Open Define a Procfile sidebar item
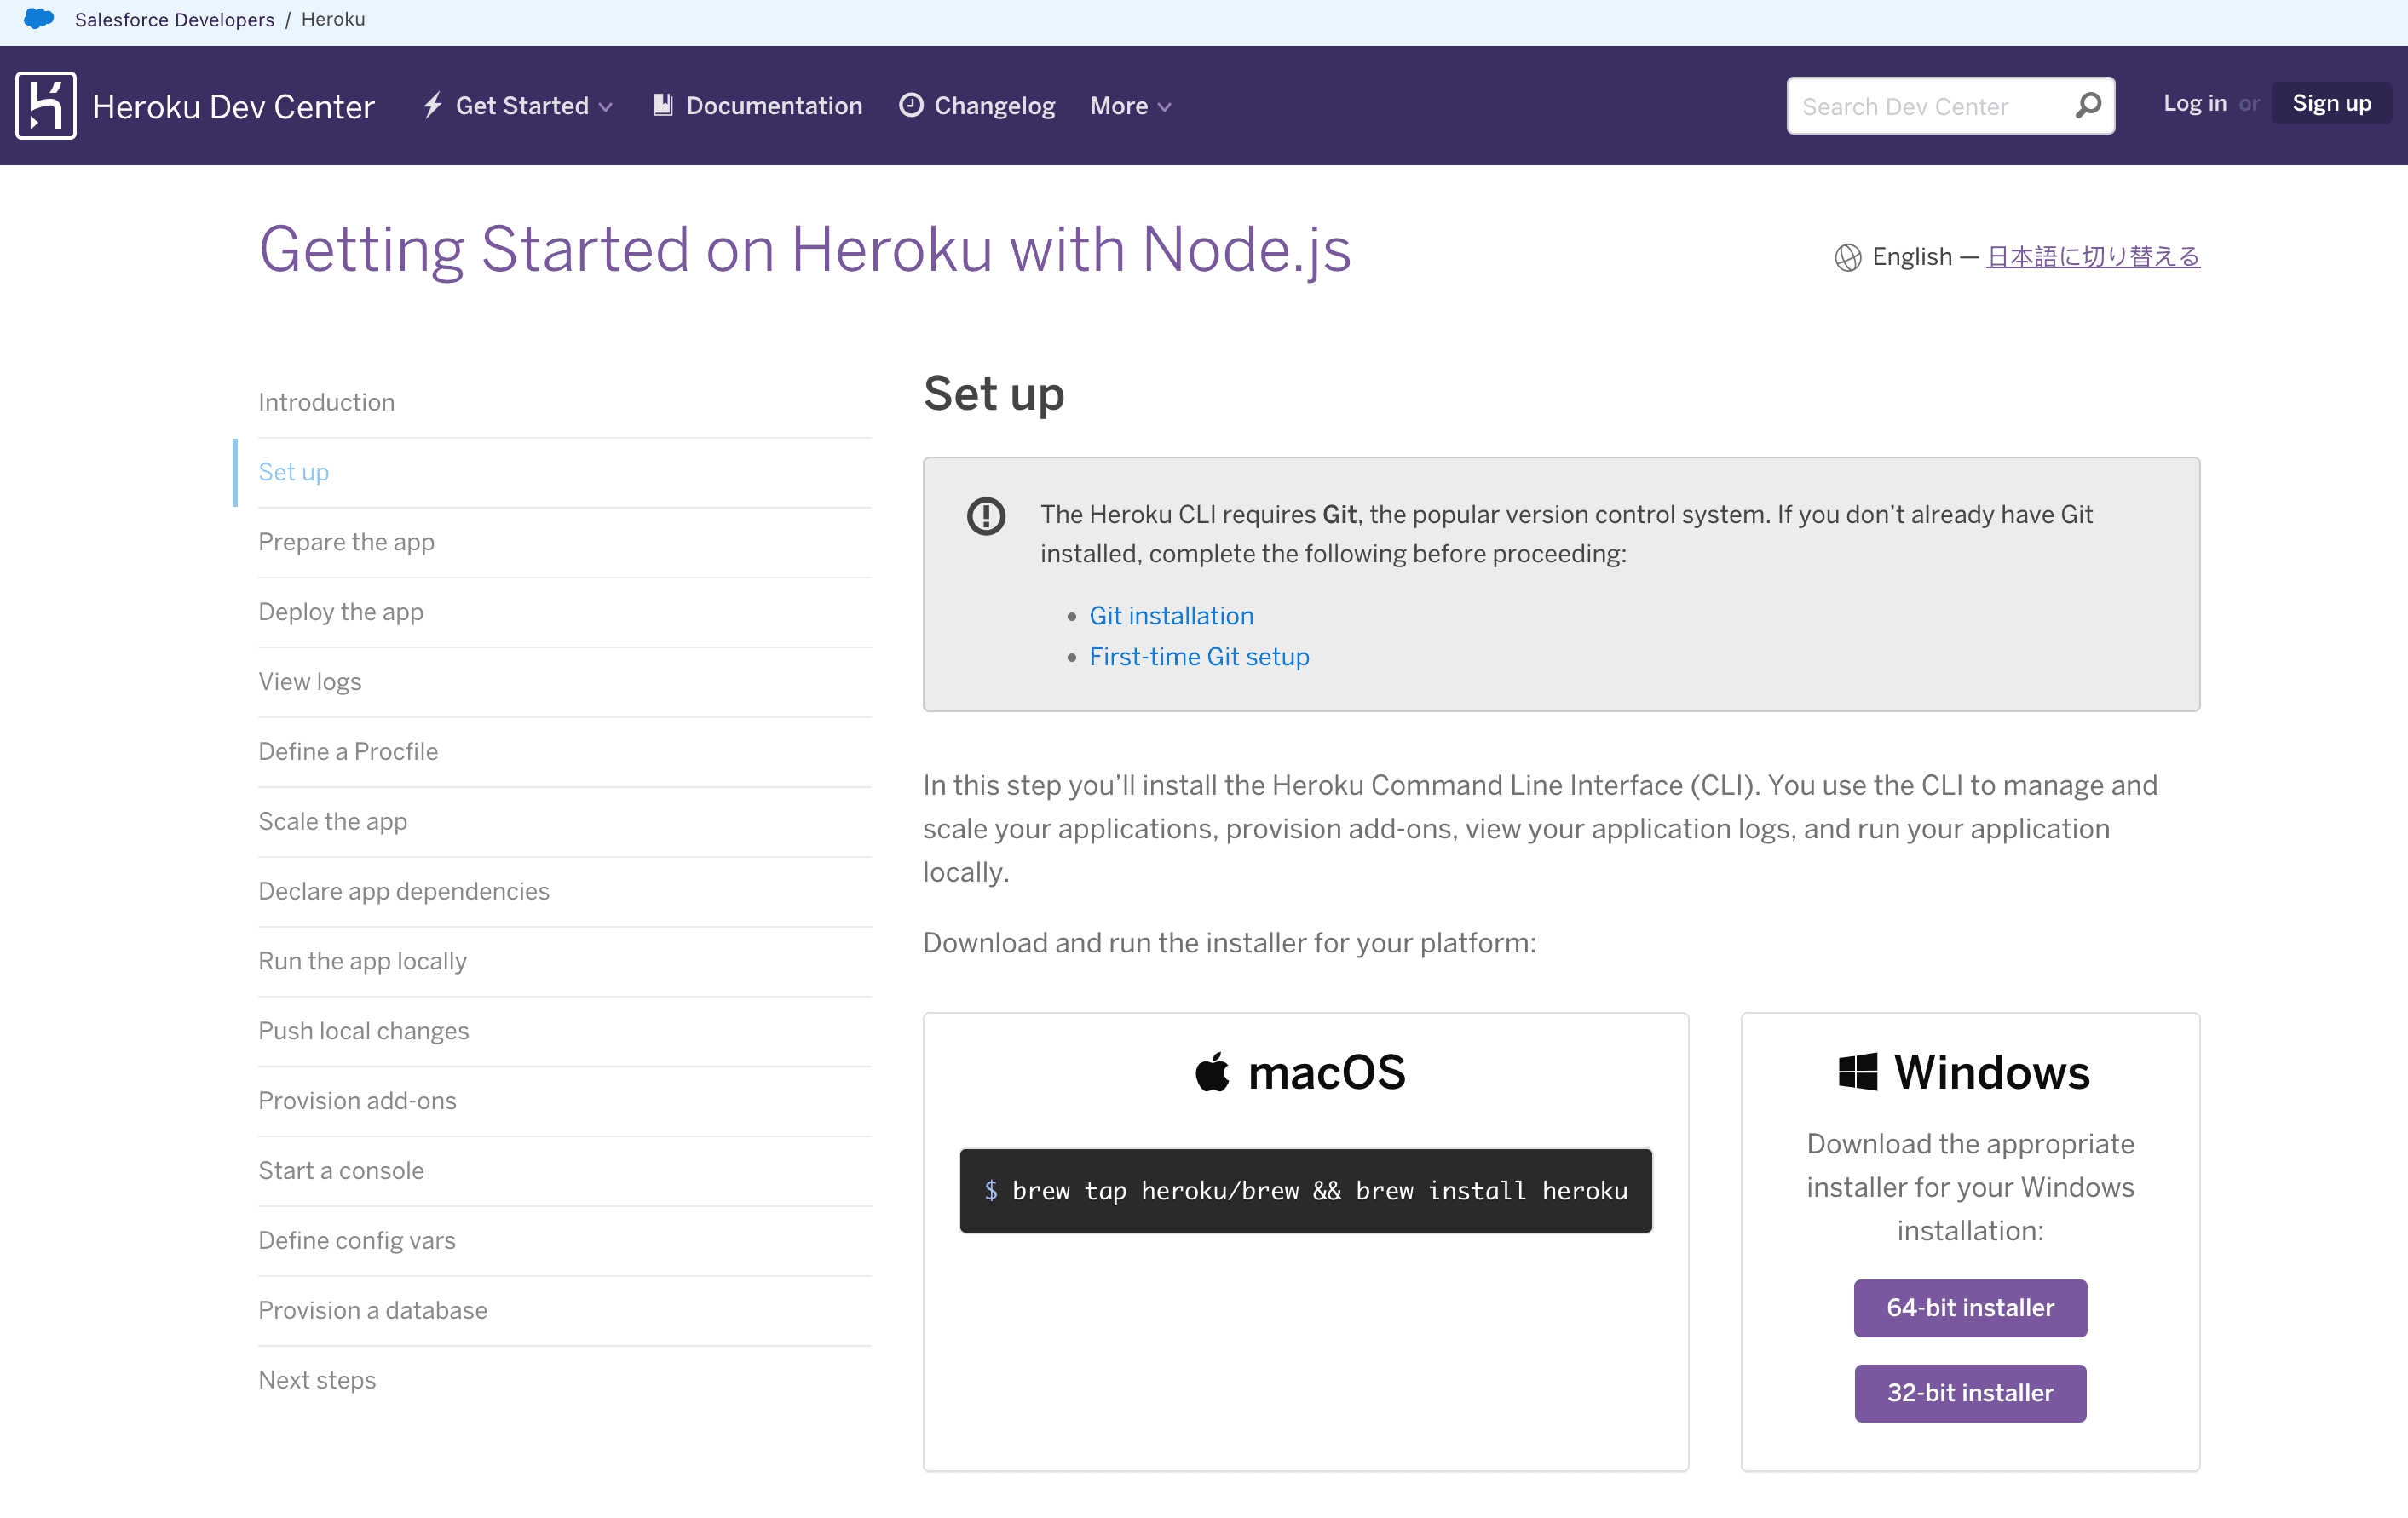 (x=564, y=752)
